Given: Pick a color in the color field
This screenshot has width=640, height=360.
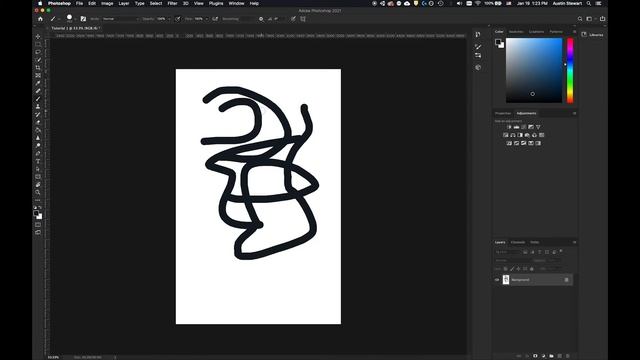Looking at the screenshot, I should [x=534, y=70].
